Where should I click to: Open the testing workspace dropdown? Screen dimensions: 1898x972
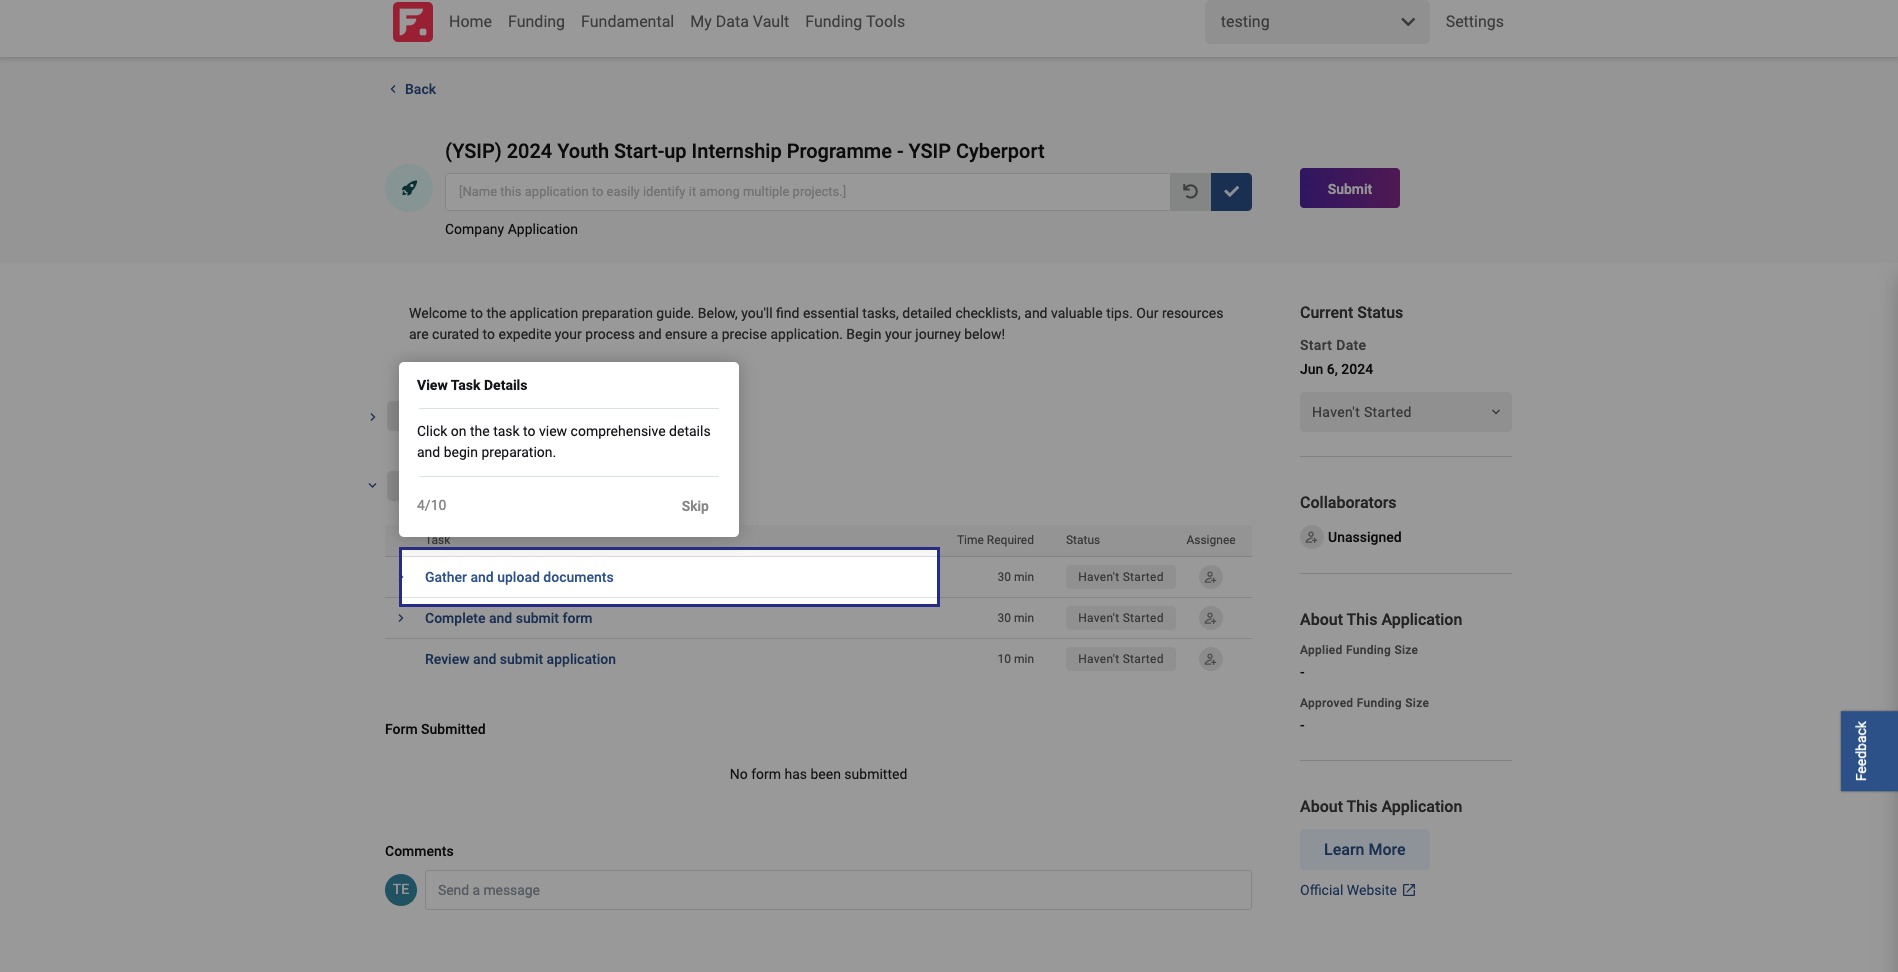click(x=1317, y=22)
